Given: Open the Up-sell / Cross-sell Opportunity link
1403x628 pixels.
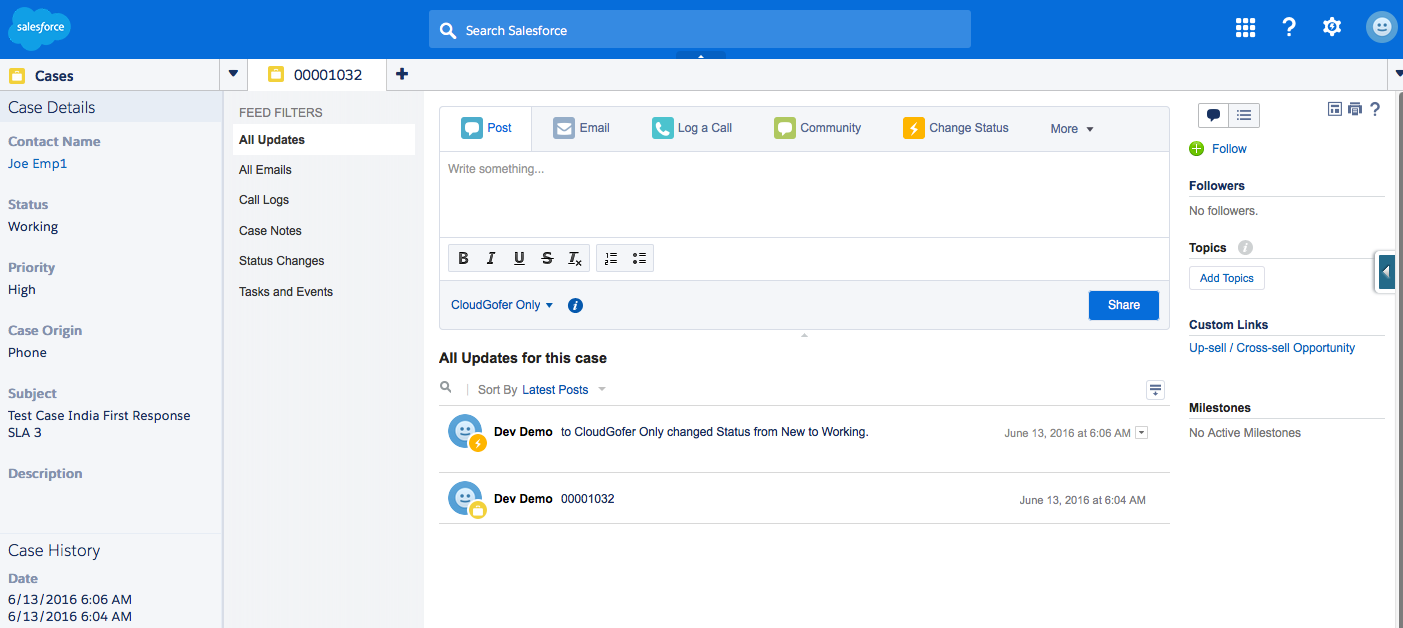Looking at the screenshot, I should click(1272, 348).
